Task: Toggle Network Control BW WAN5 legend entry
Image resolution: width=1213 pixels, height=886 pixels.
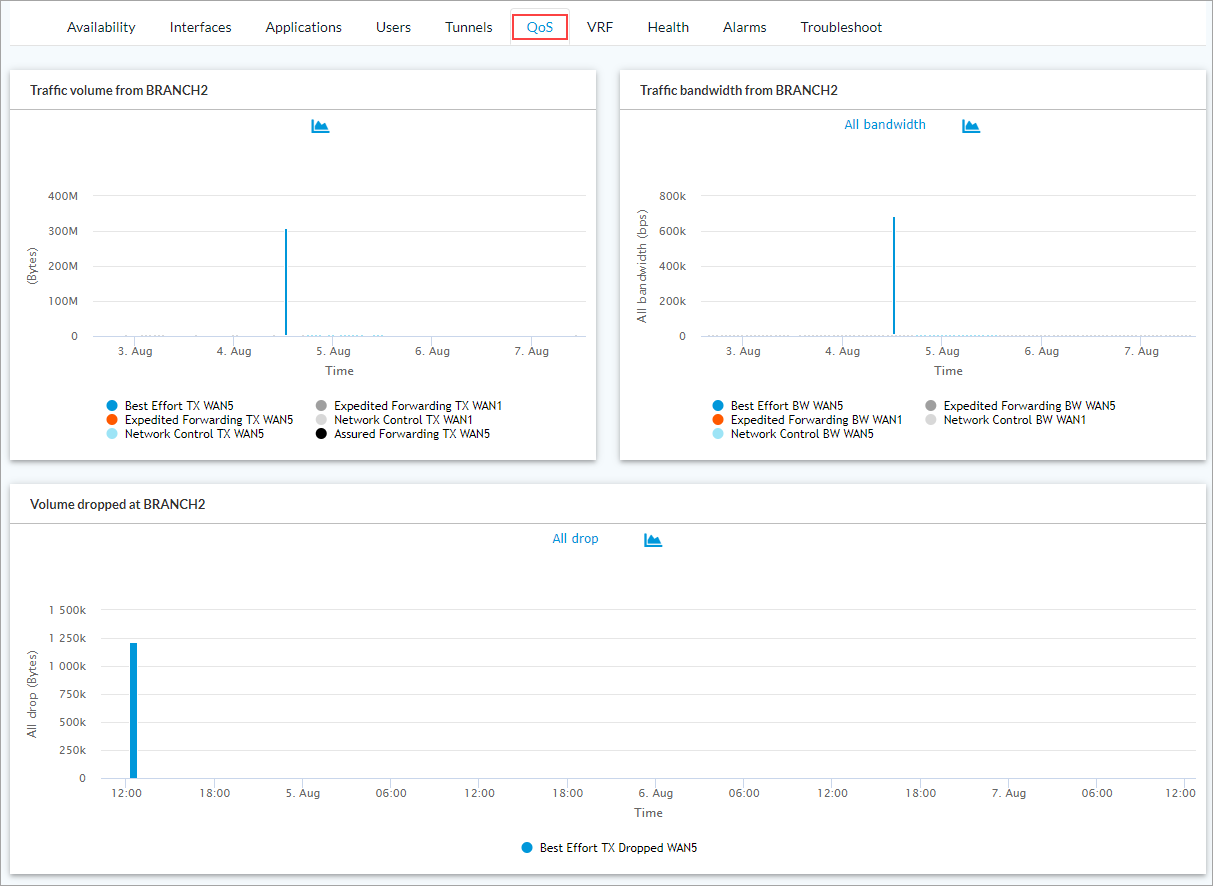Action: point(801,434)
